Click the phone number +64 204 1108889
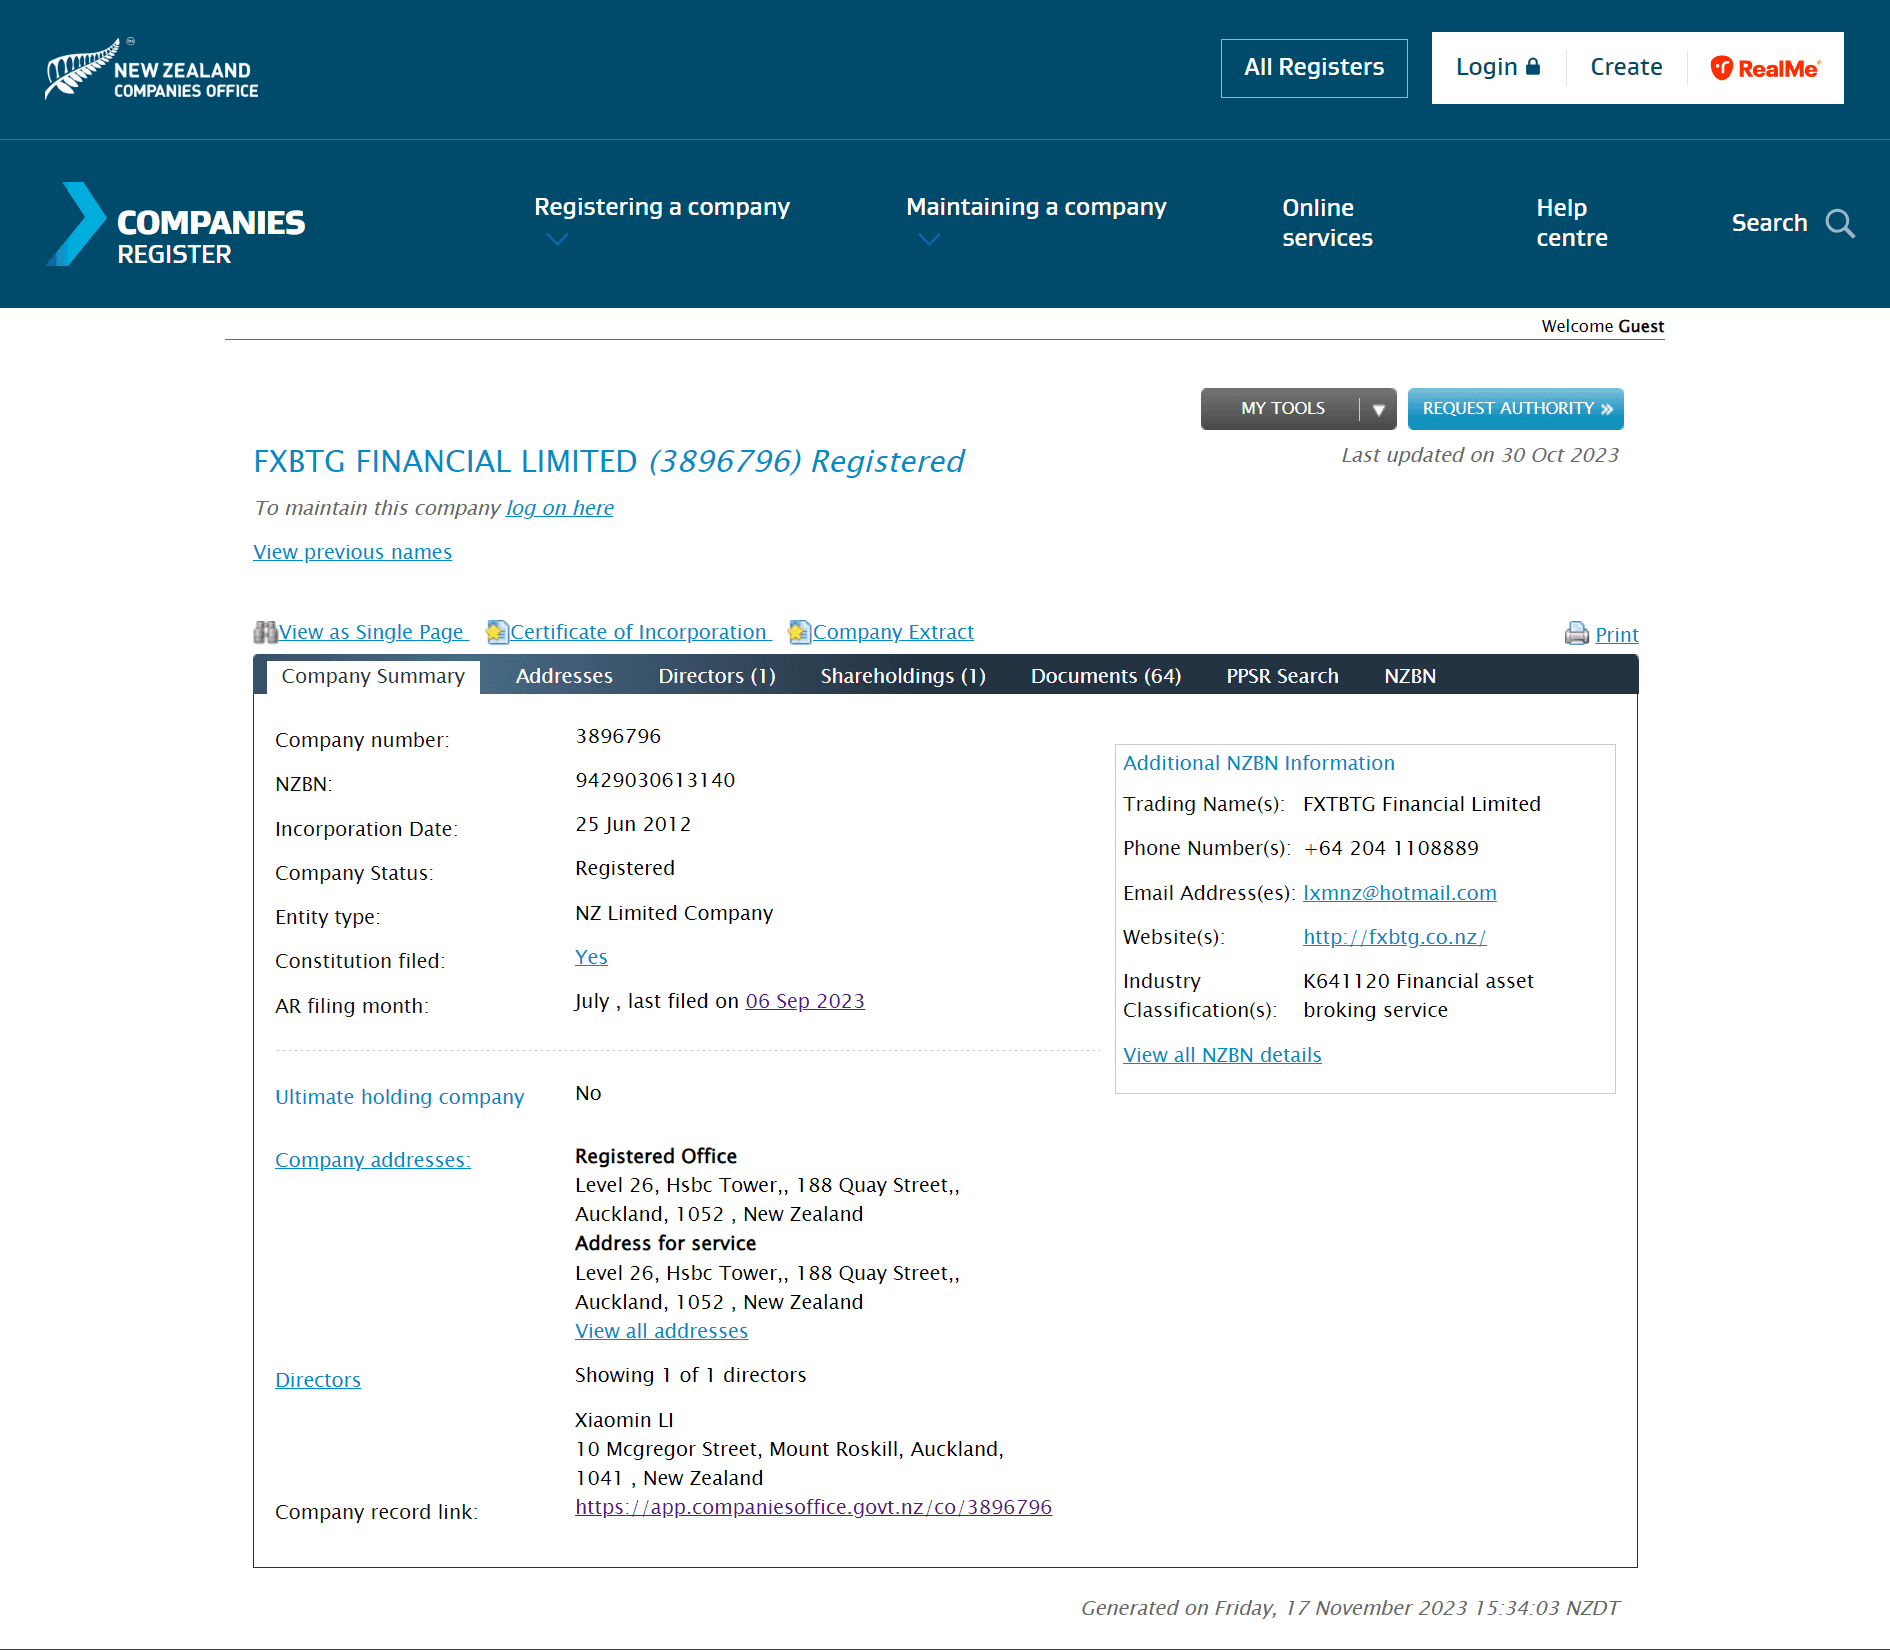This screenshot has height=1650, width=1890. tap(1391, 848)
